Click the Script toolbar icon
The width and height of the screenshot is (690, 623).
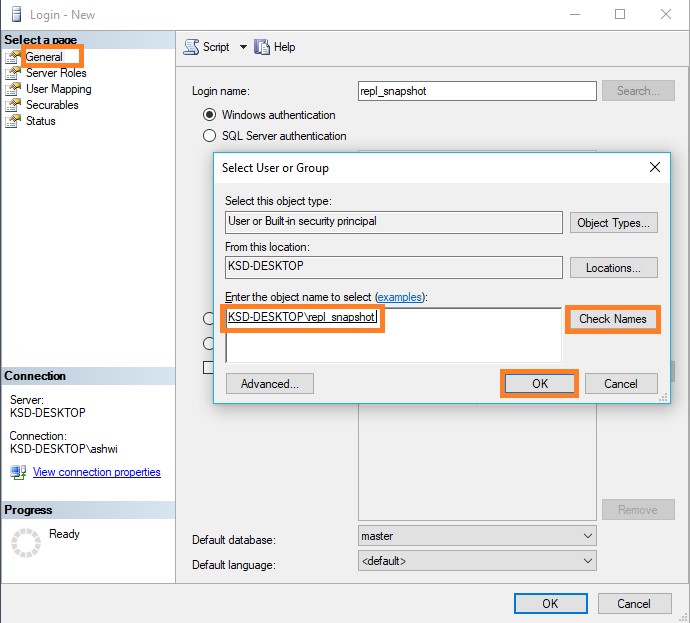(191, 47)
